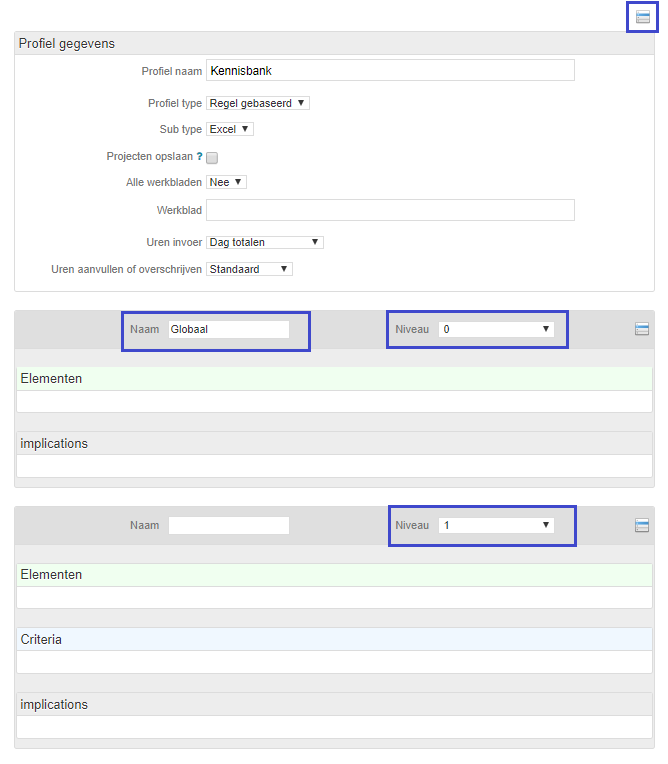Click the Profiel gegevens panel header

(334, 43)
